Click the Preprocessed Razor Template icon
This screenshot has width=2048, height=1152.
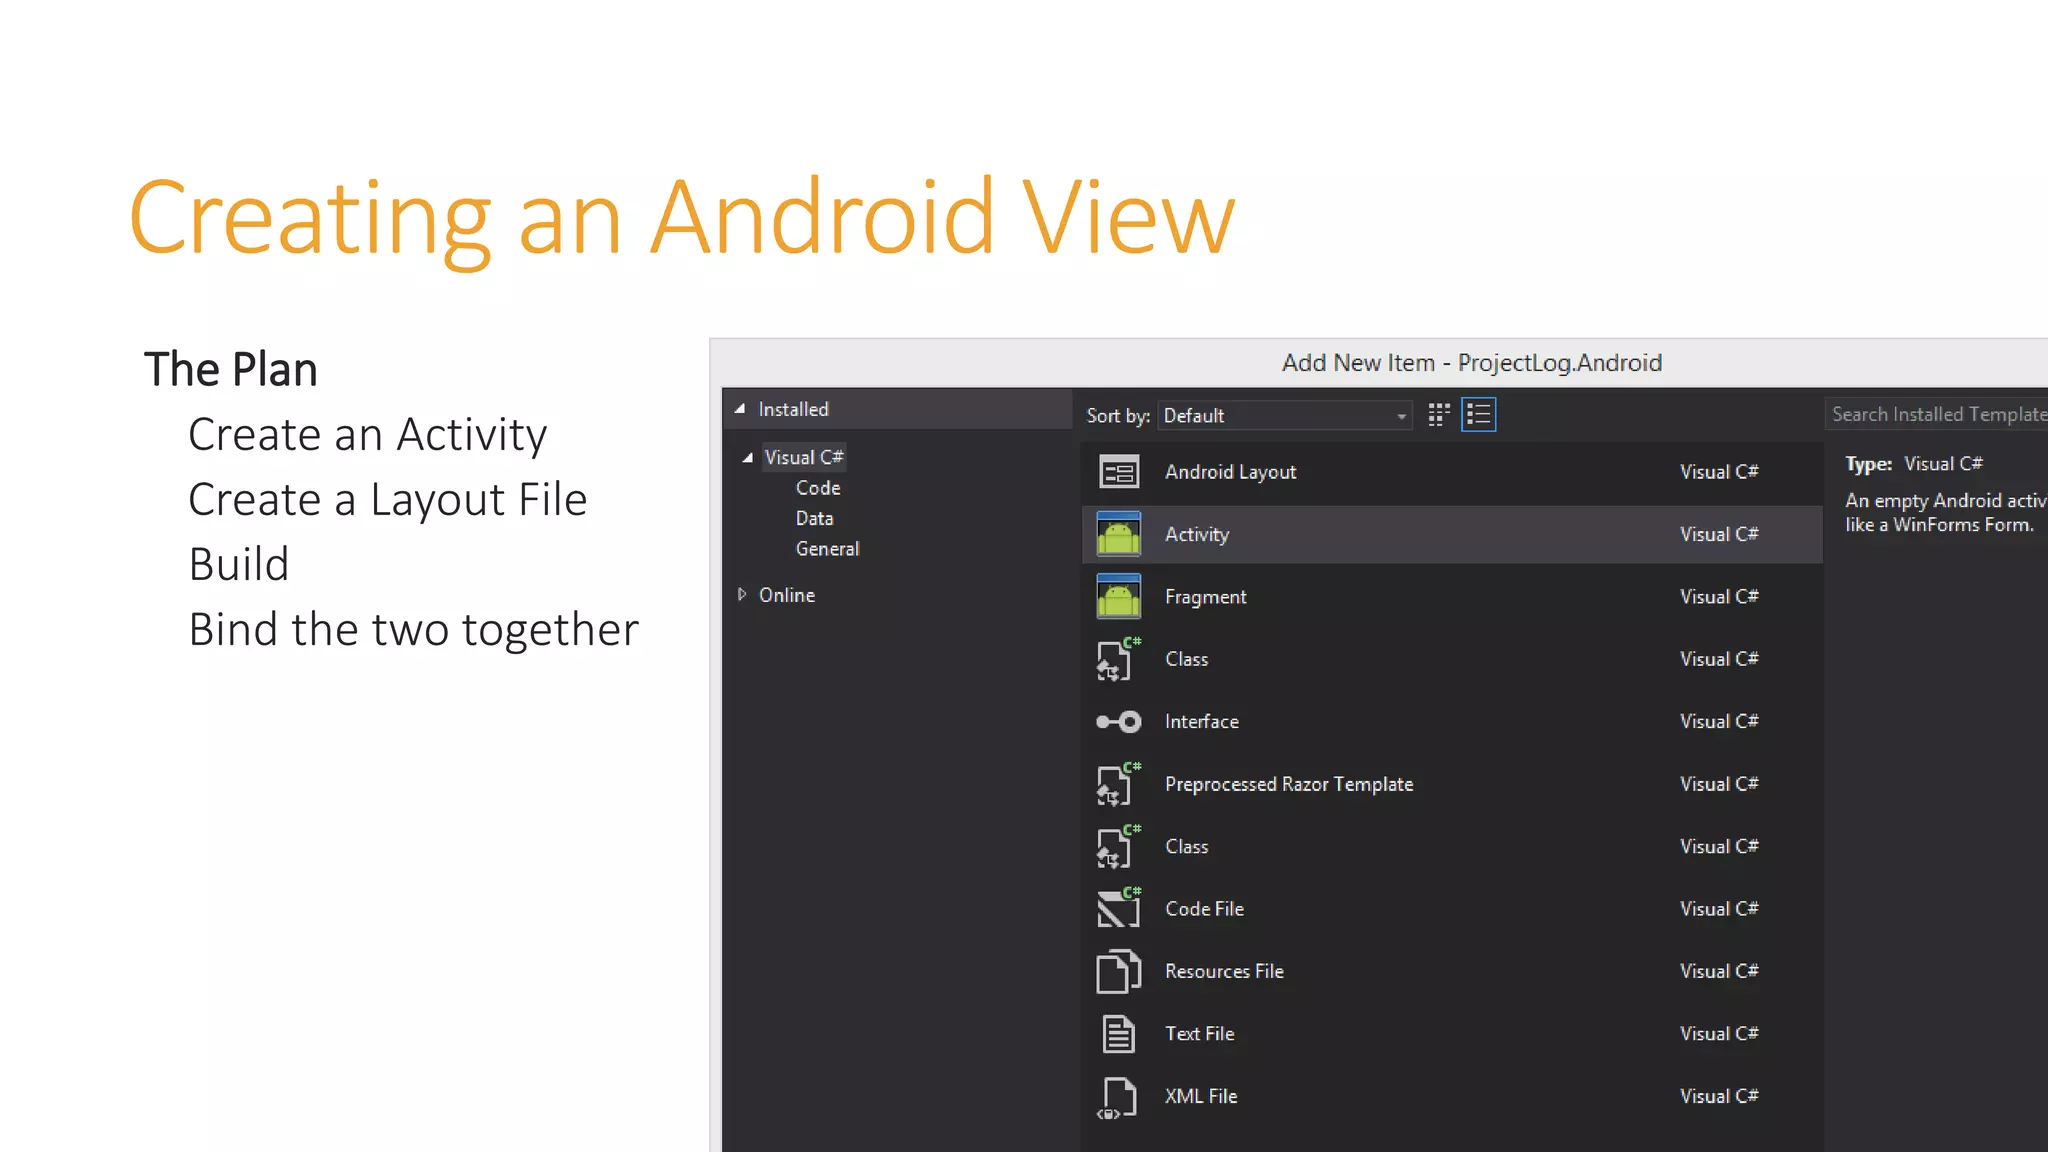point(1118,784)
